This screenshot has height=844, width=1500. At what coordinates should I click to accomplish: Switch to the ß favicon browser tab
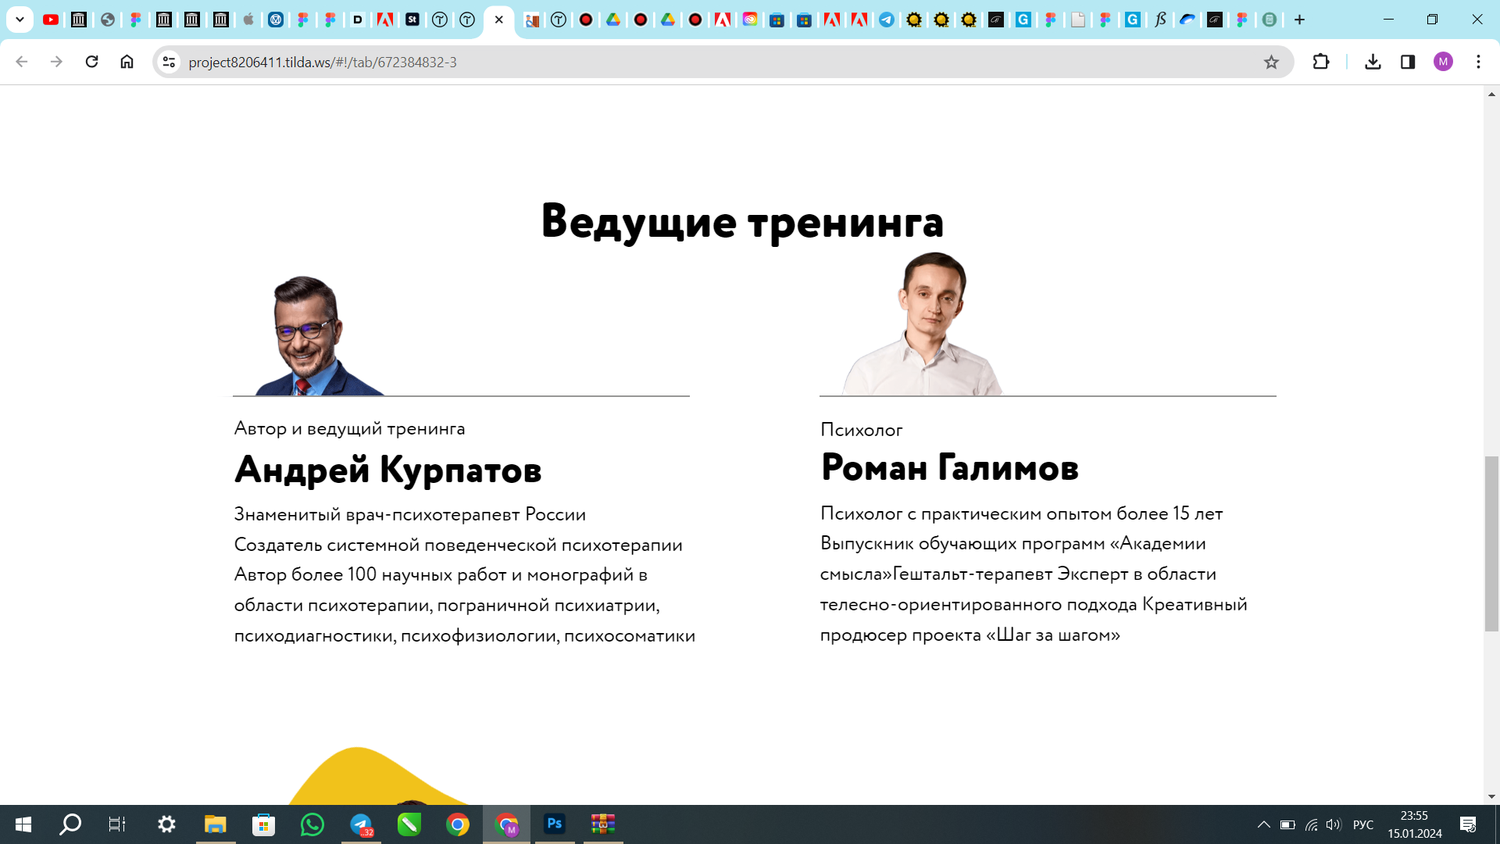(1160, 19)
